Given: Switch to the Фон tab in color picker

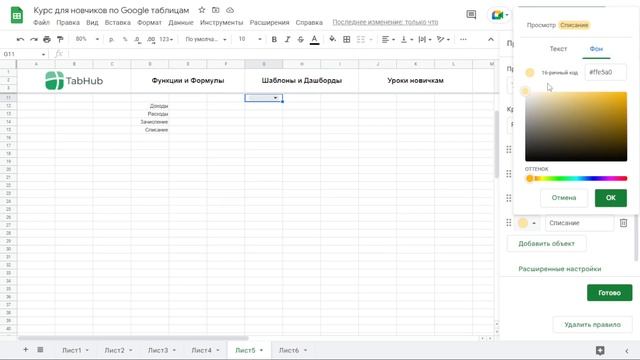Looking at the screenshot, I should coord(596,49).
